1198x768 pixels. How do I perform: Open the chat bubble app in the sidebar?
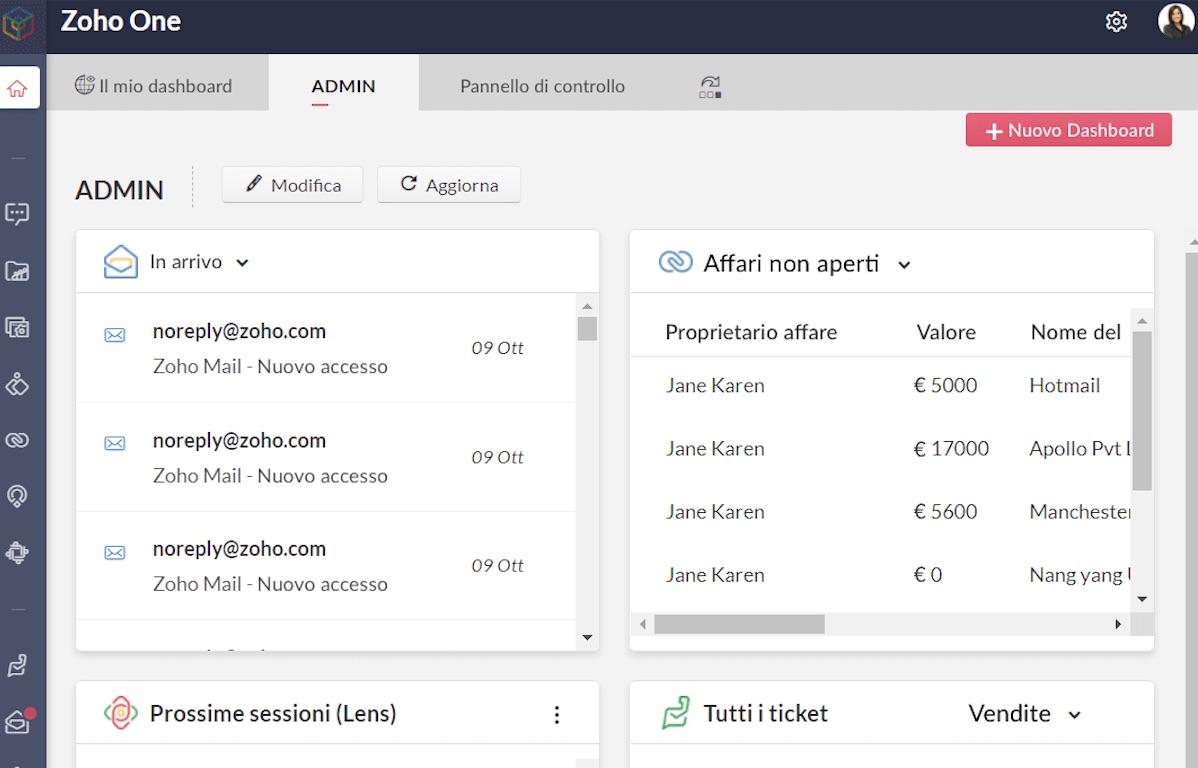point(17,213)
